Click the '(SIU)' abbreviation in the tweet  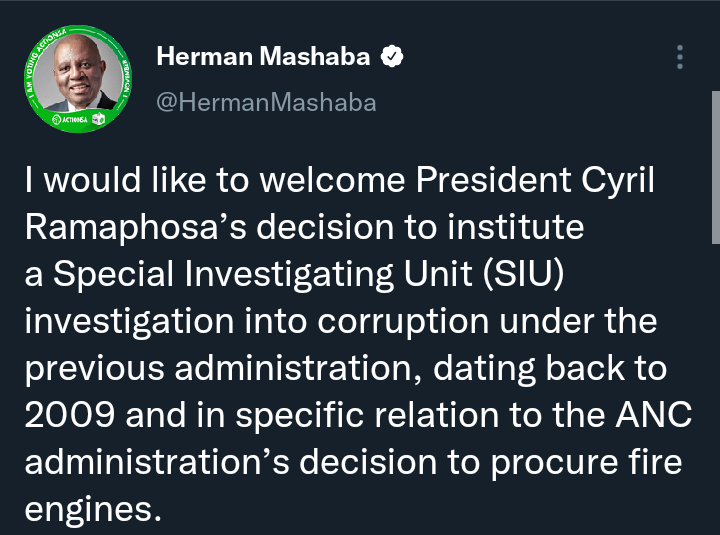[523, 274]
